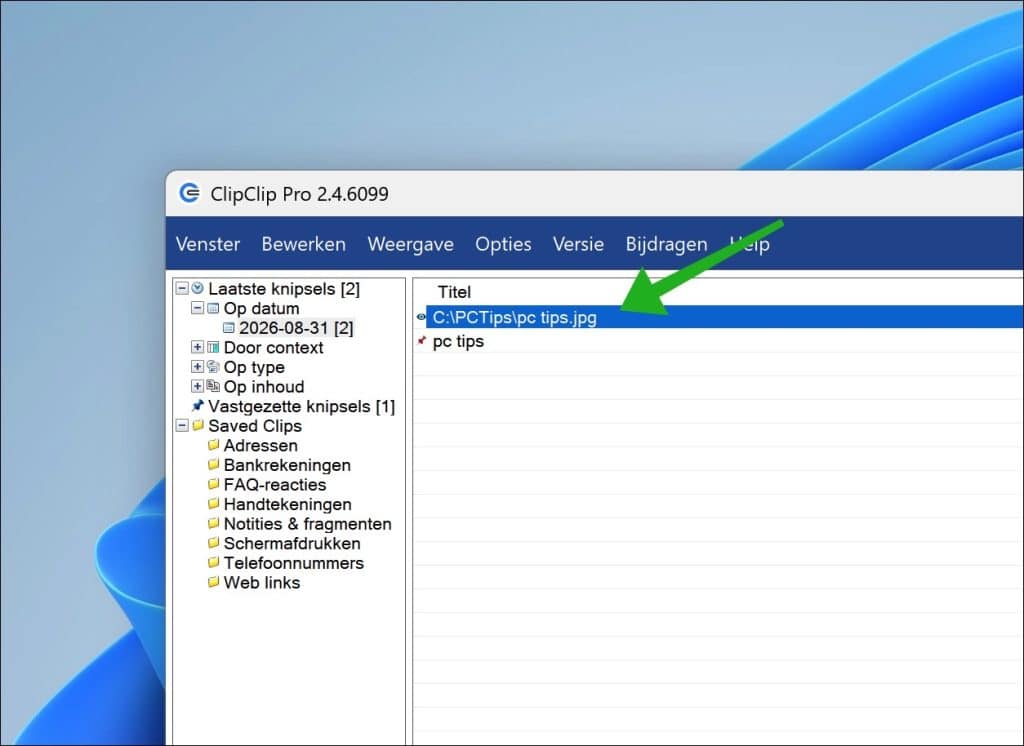Open the Bewerken menu
The image size is (1024, 746).
(x=304, y=244)
